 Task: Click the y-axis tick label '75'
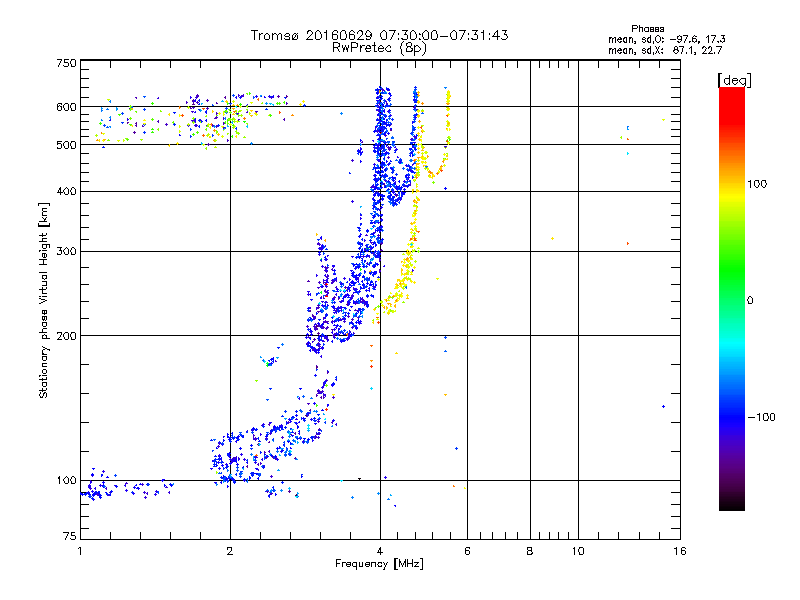70,536
